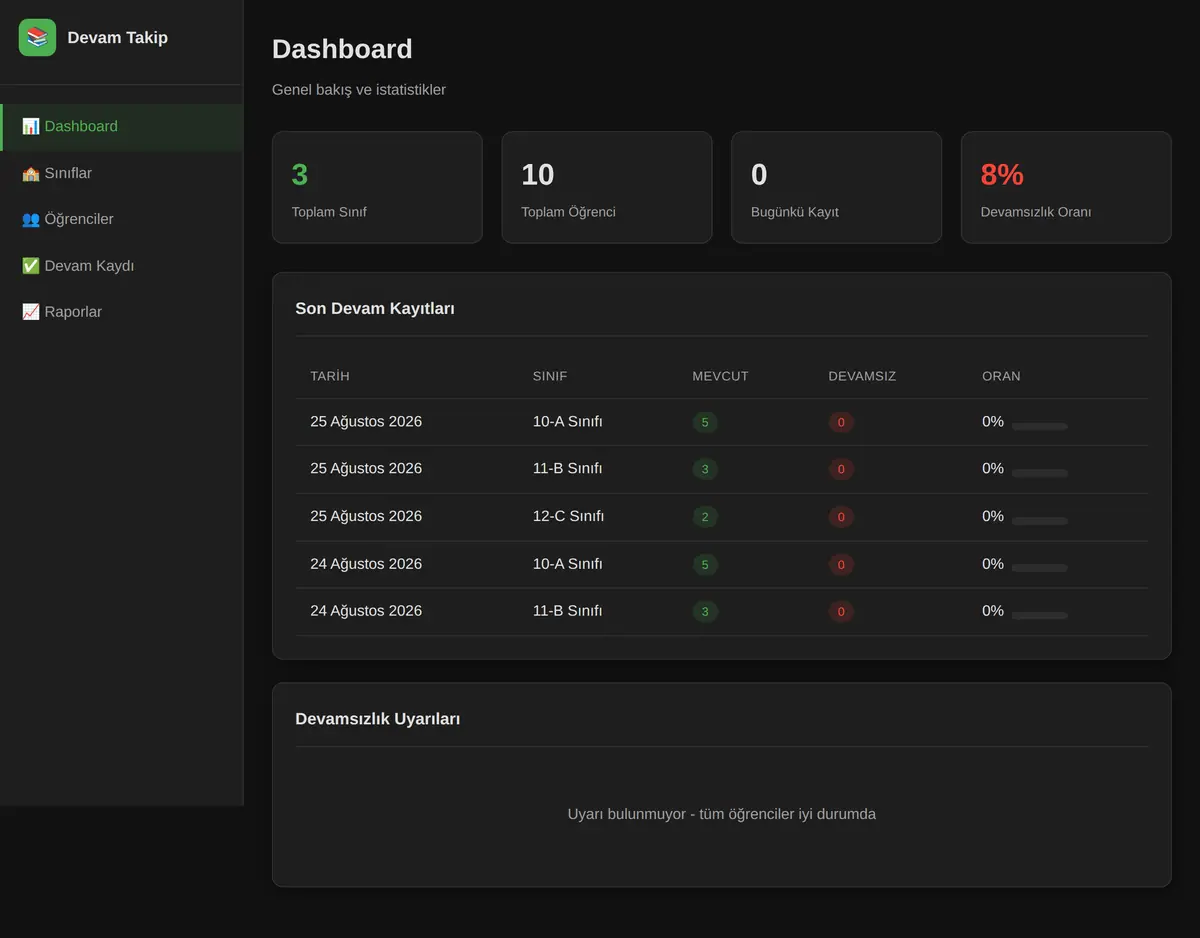
Task: Click the green Mevcut badge in 12-C row
Action: click(x=705, y=517)
